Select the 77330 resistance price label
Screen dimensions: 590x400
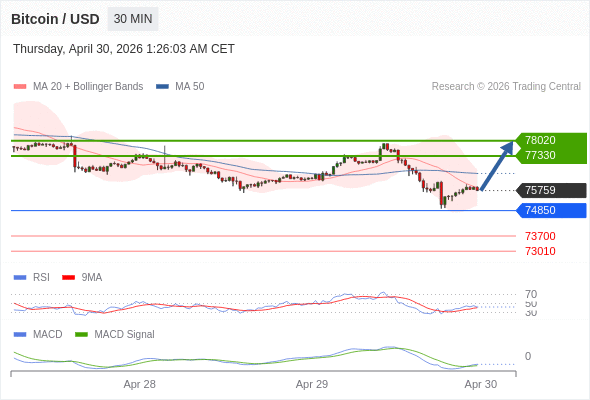click(540, 155)
